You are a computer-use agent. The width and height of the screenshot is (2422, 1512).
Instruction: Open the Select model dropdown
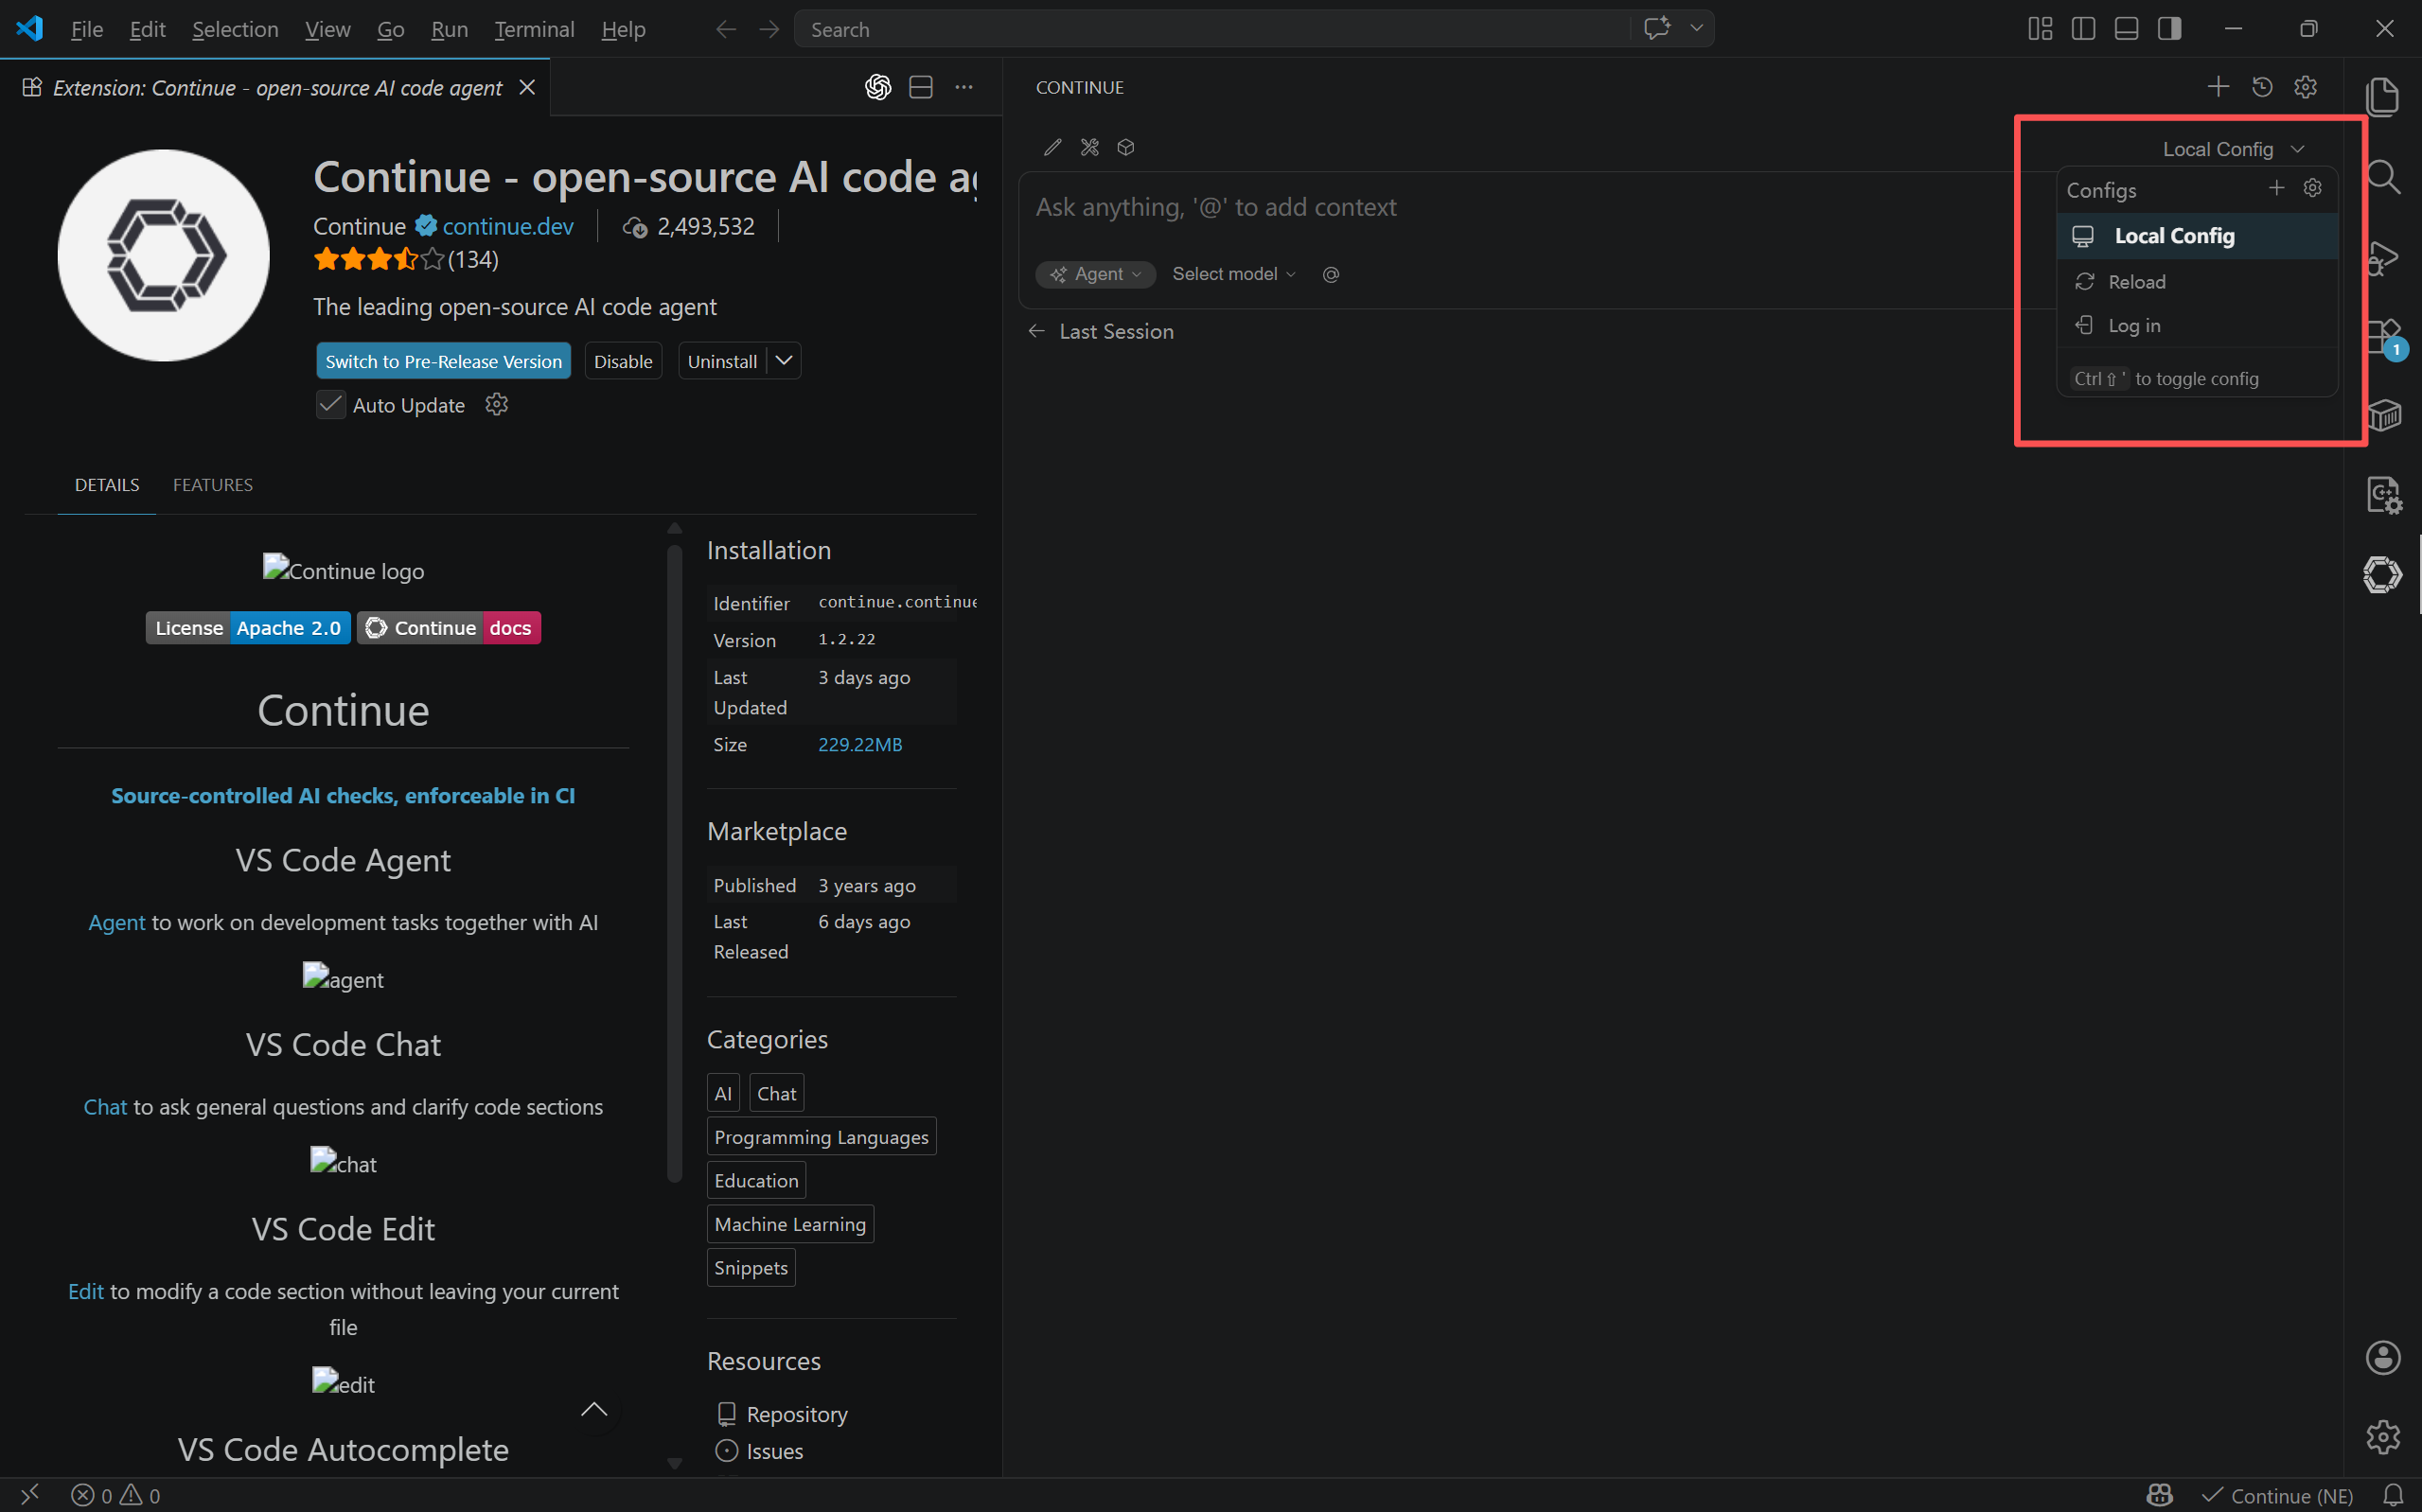coord(1233,274)
